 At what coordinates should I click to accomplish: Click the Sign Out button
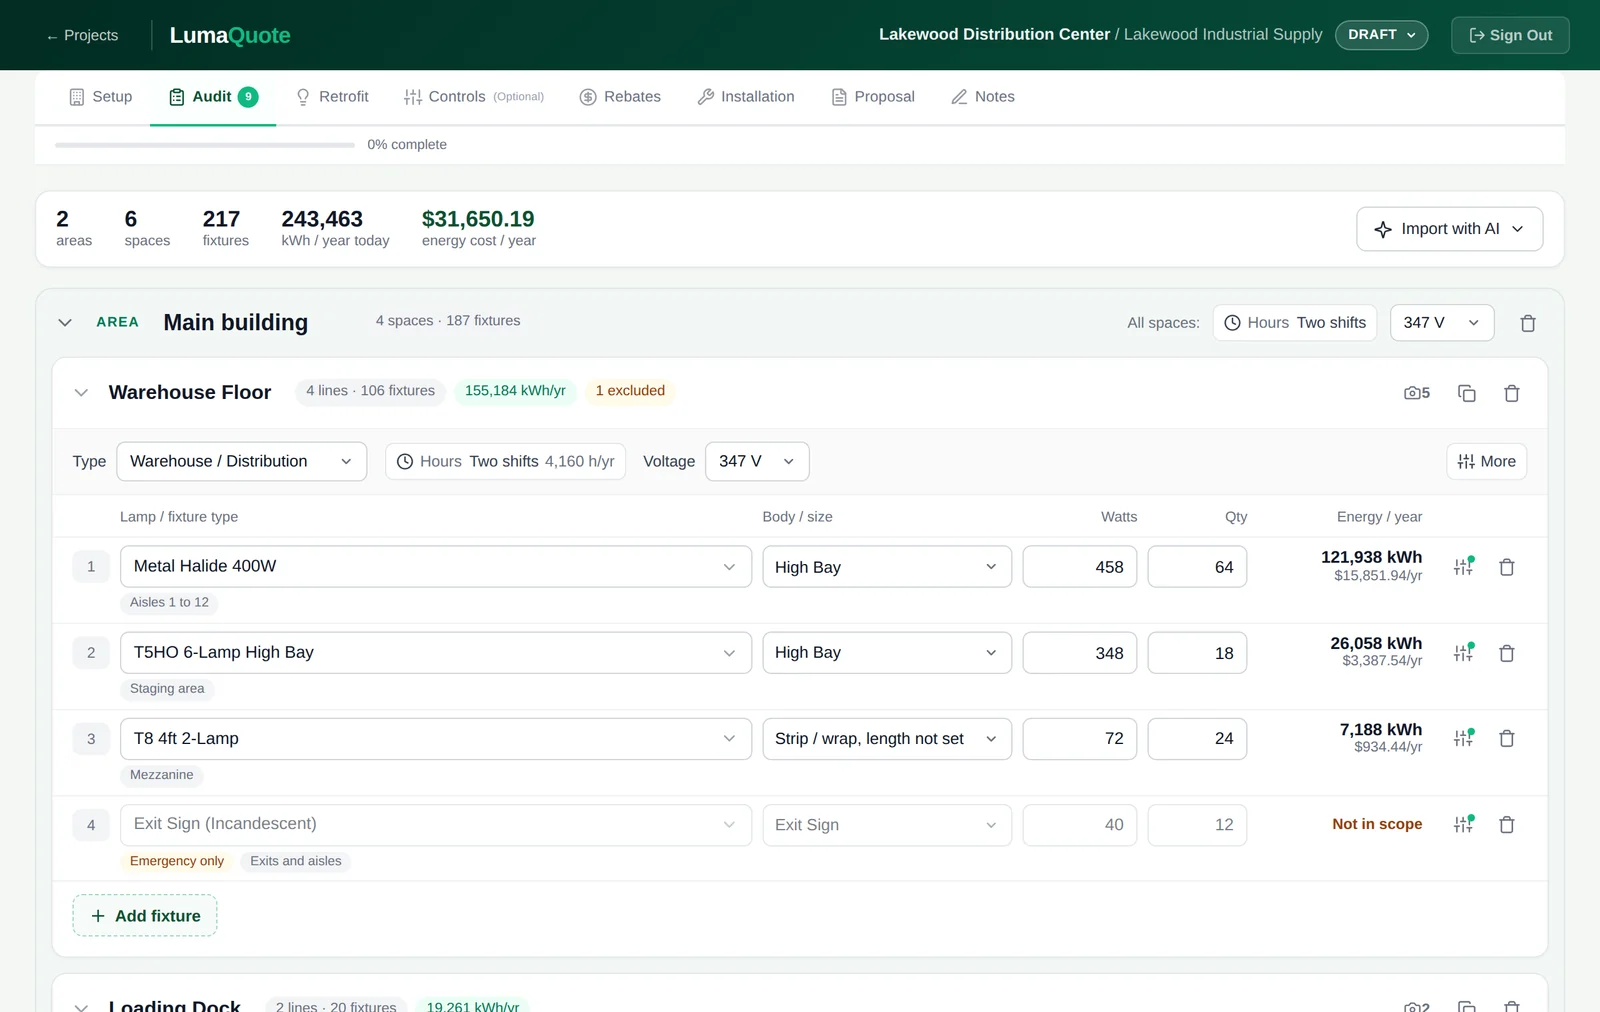coord(1510,35)
